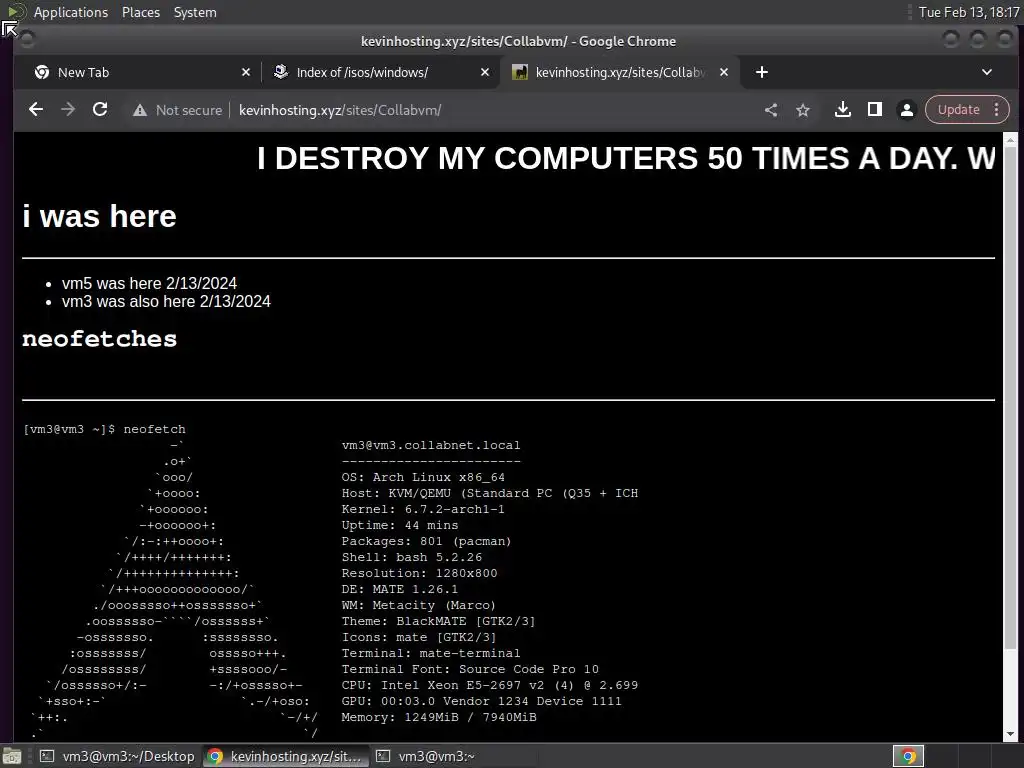
Task: Click the Chrome icon in bottom-right panel
Action: [x=908, y=756]
